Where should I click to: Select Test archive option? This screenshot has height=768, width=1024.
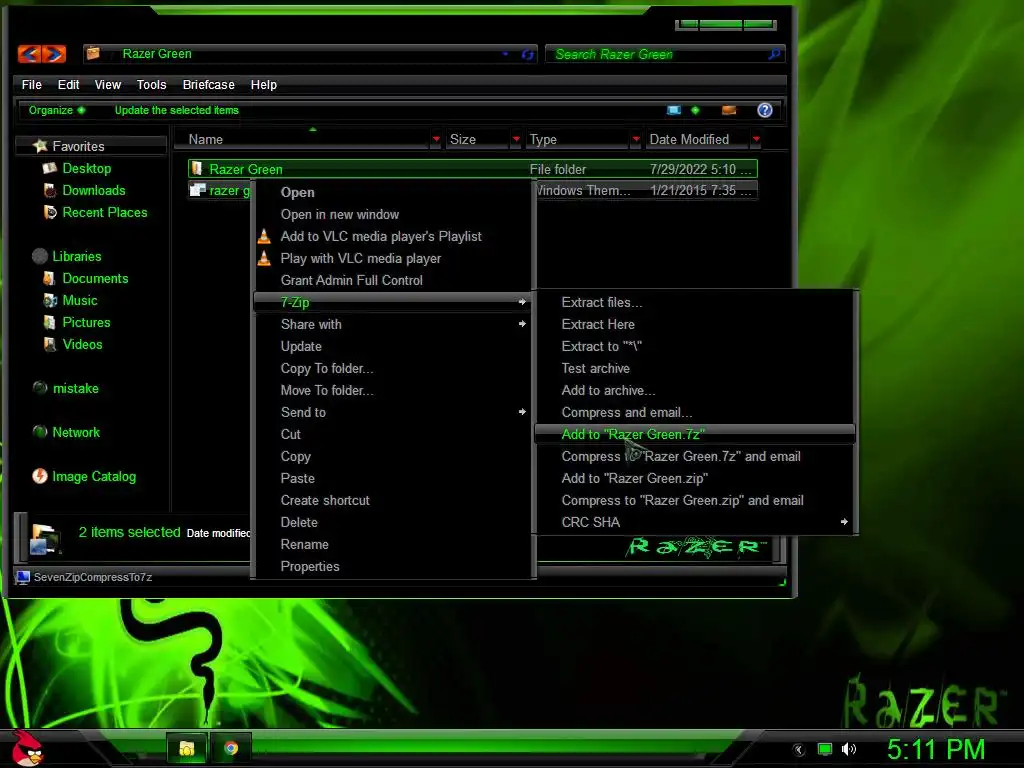tap(695, 368)
